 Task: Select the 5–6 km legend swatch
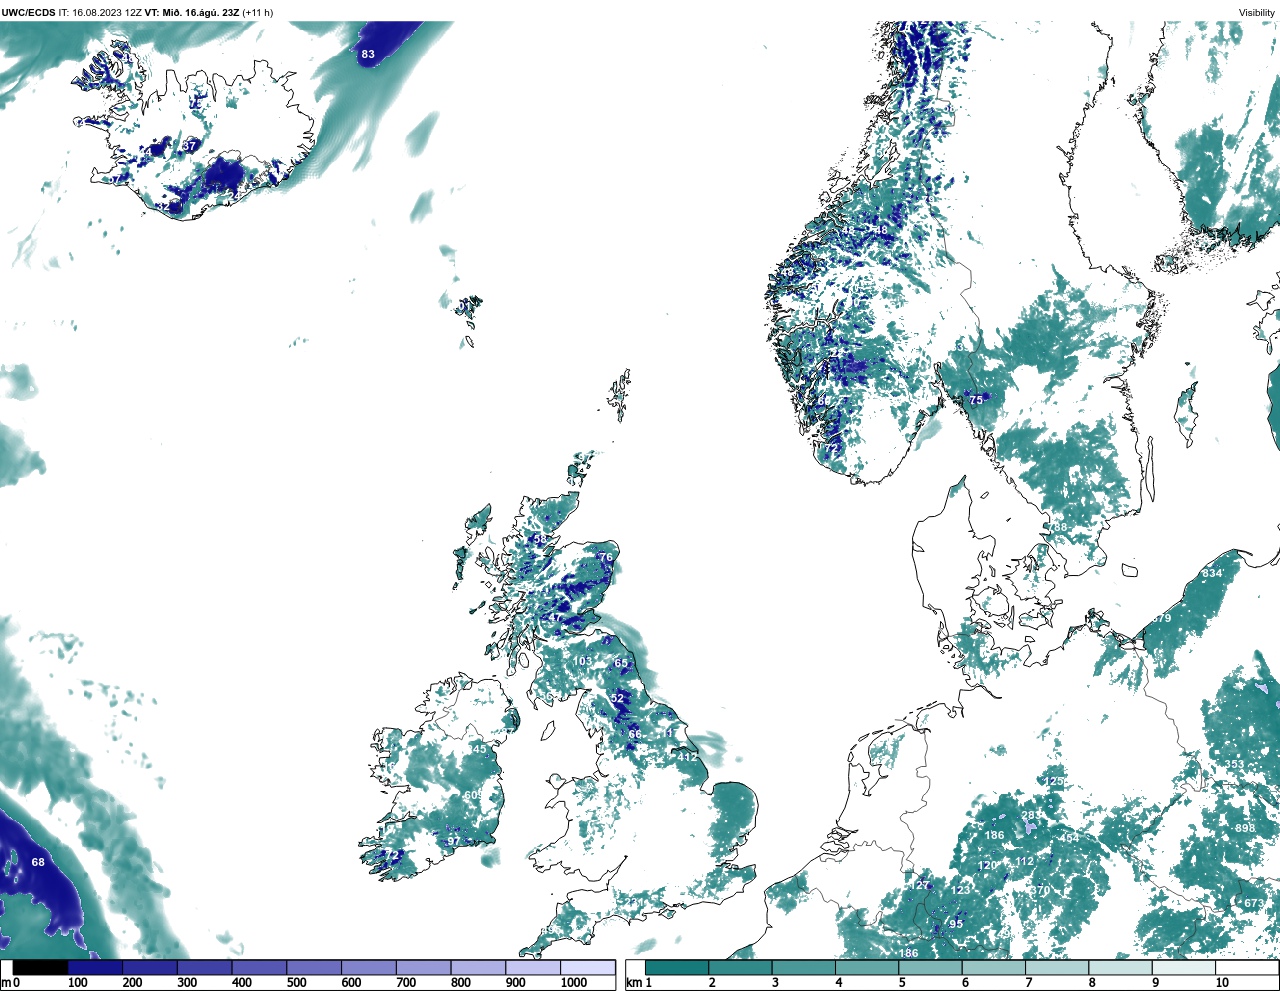pyautogui.click(x=930, y=968)
